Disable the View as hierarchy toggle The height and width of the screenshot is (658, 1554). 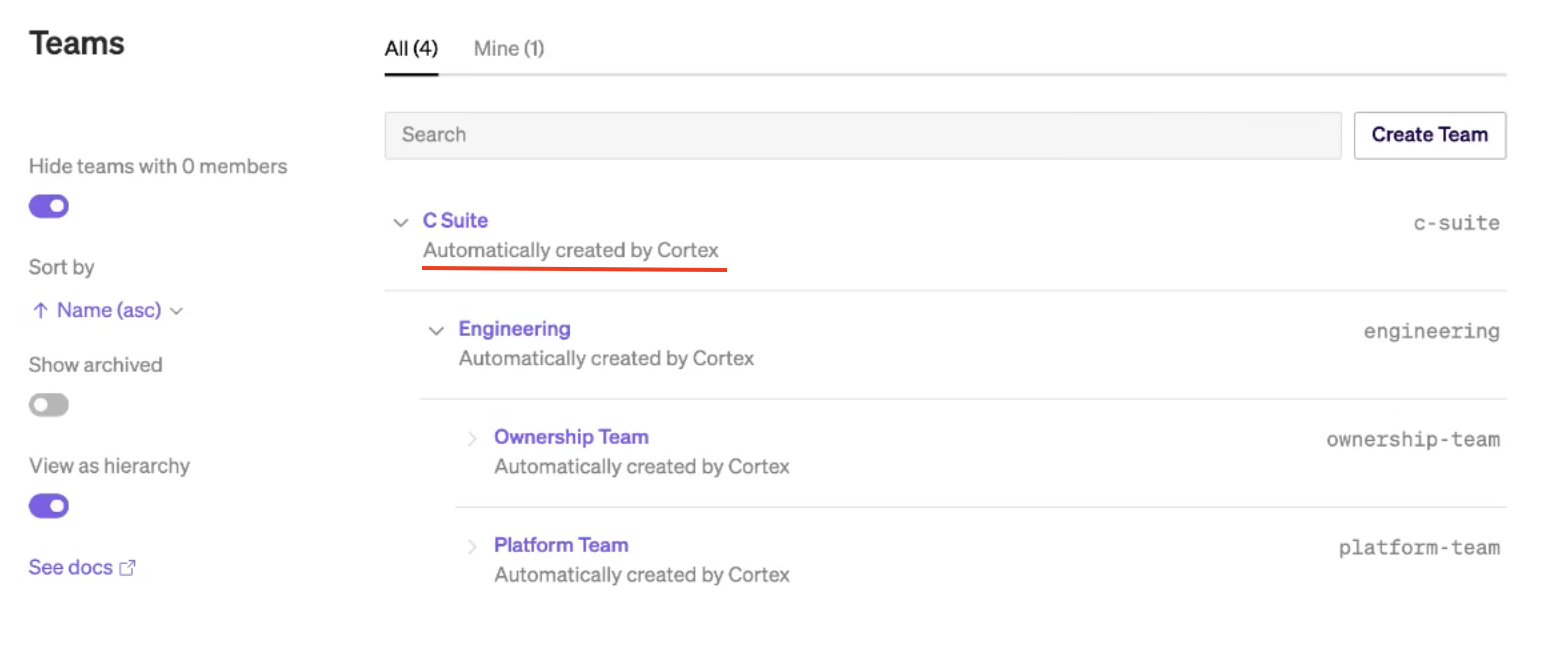pyautogui.click(x=49, y=506)
